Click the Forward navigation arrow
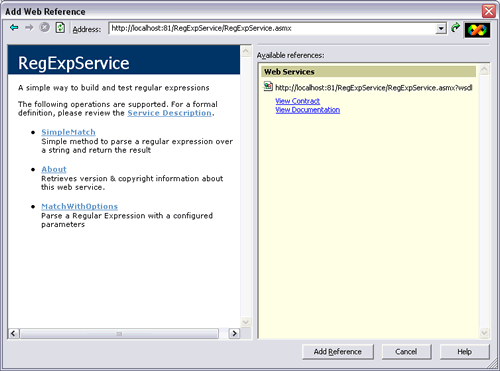The height and width of the screenshot is (371, 500). click(x=29, y=28)
